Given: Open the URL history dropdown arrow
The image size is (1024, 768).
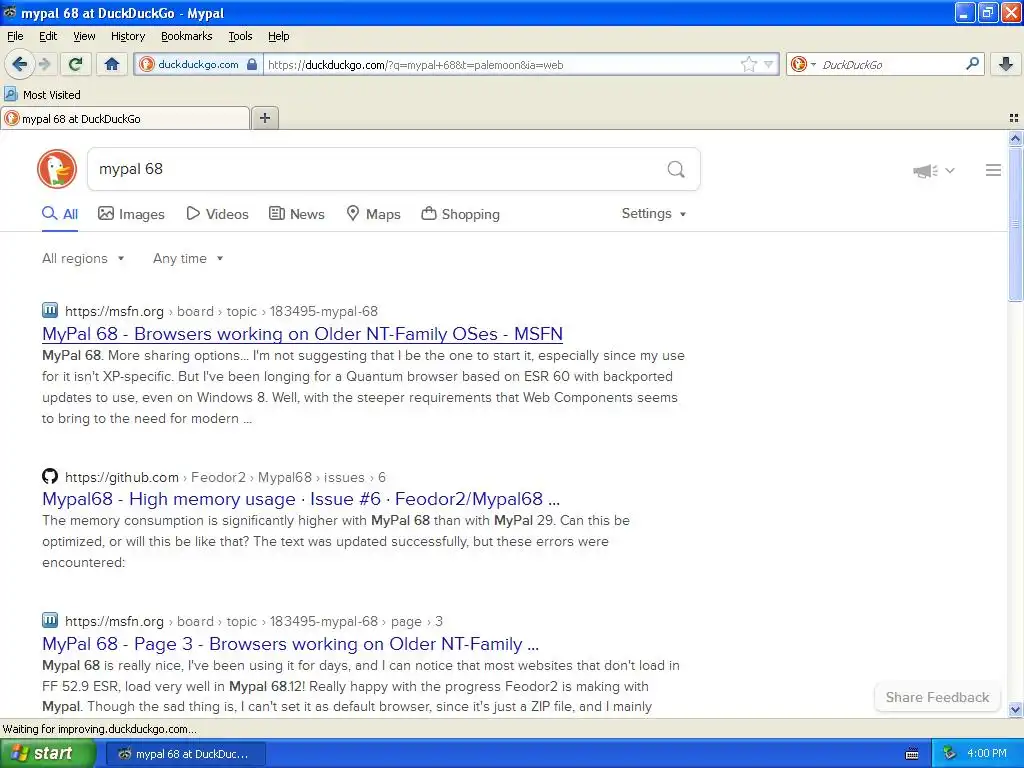Looking at the screenshot, I should pyautogui.click(x=769, y=64).
